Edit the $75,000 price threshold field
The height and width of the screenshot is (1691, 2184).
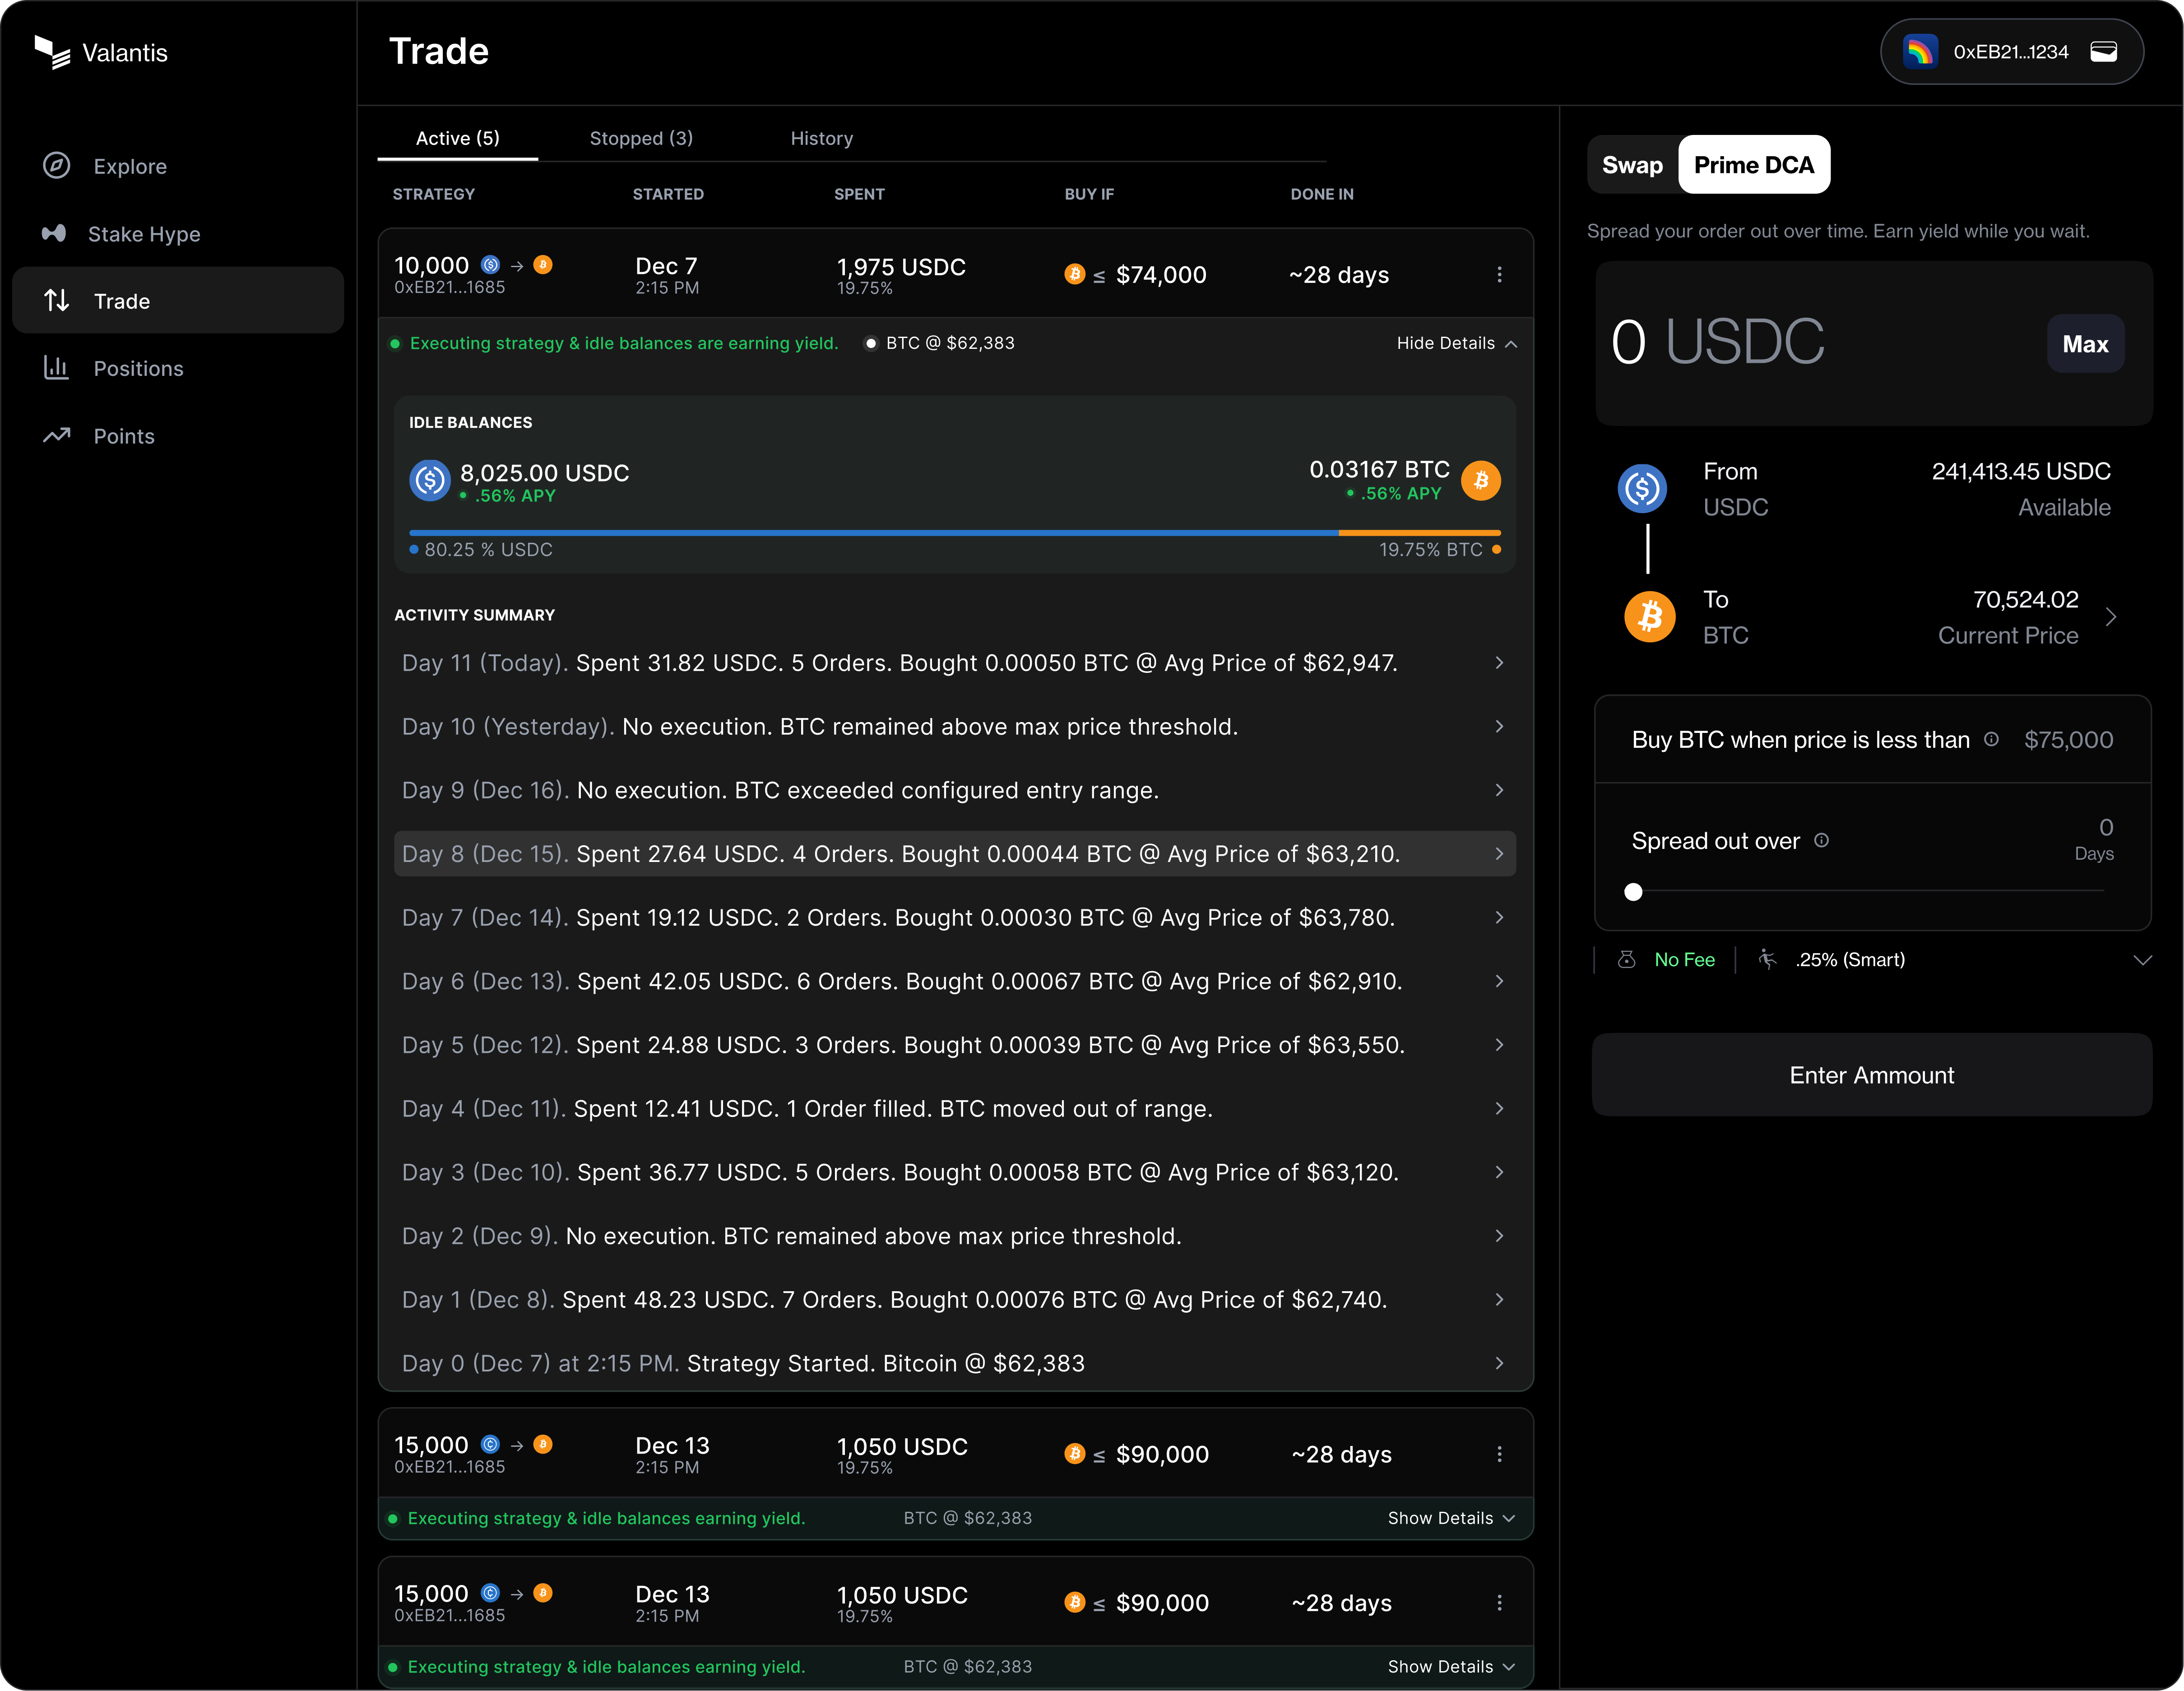point(2068,740)
